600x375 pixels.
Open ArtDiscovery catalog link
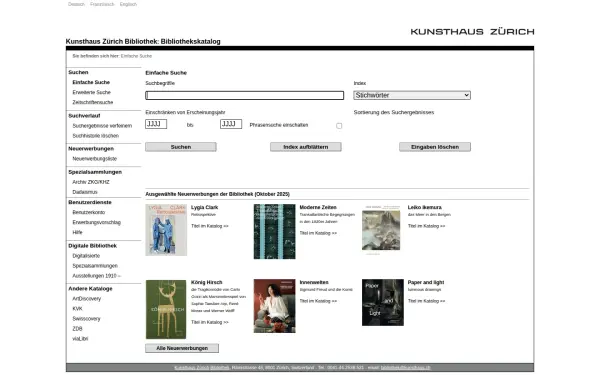point(86,298)
